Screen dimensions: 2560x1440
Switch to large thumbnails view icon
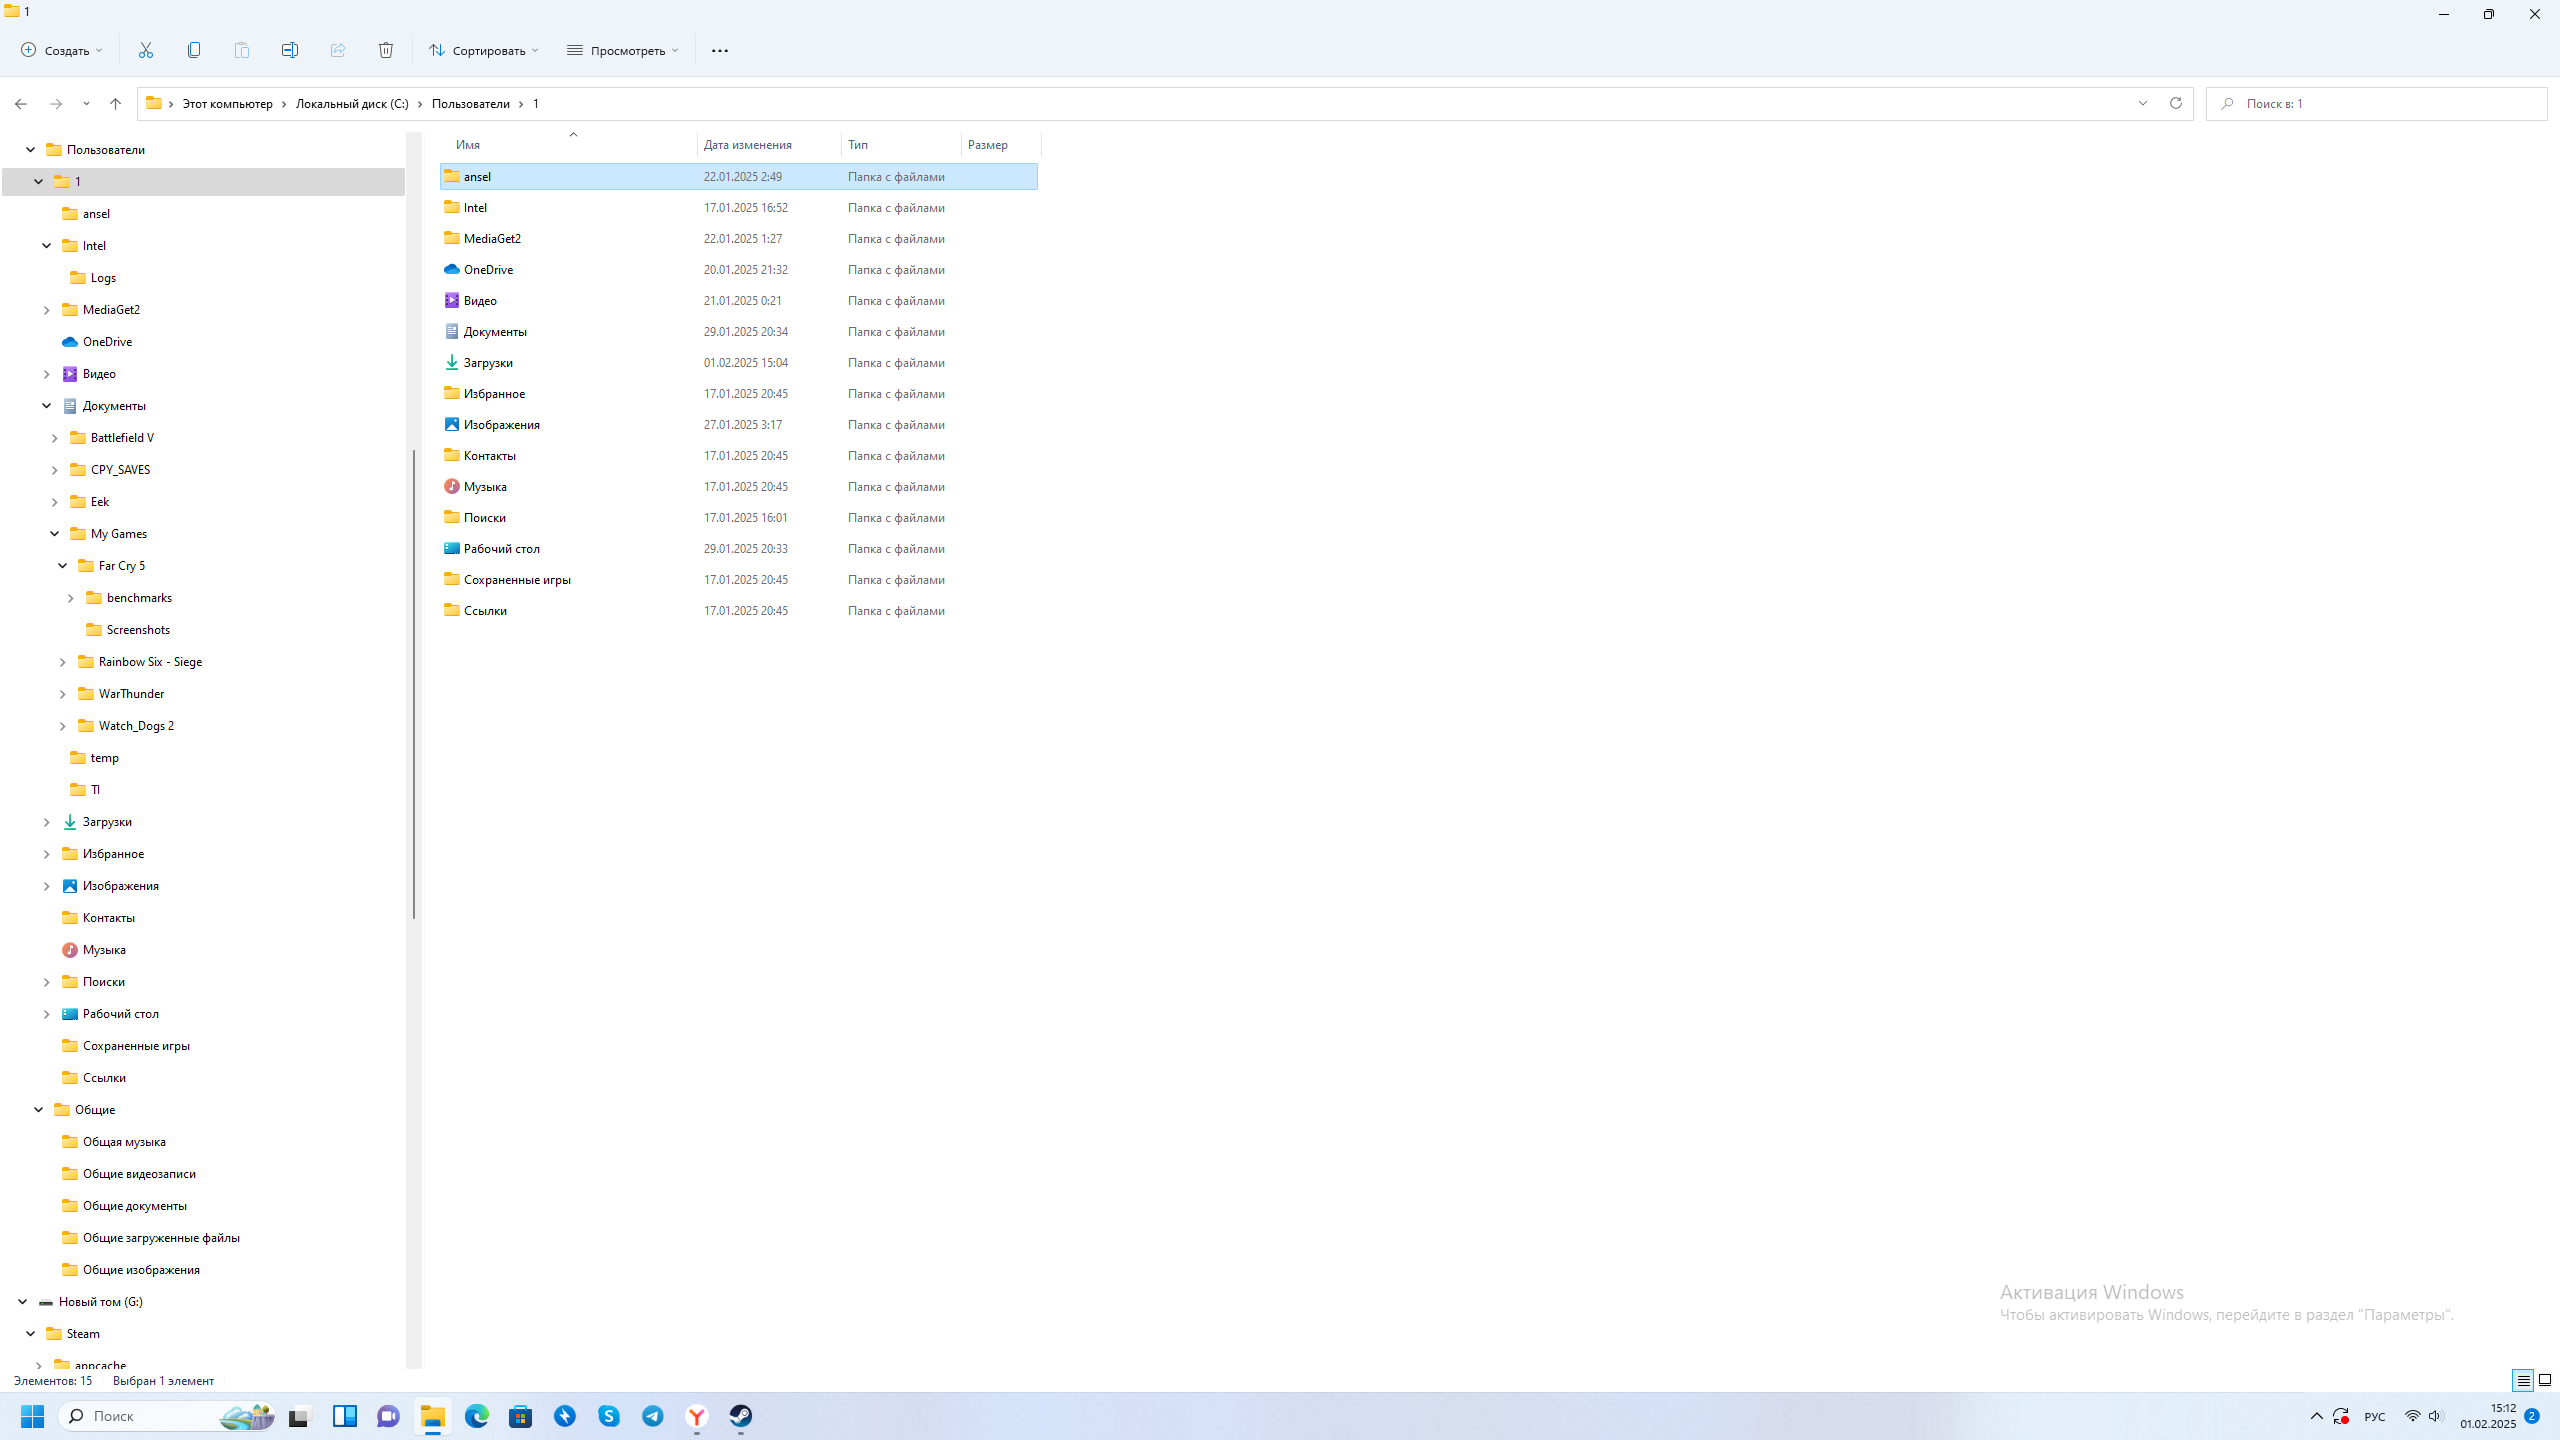[x=2545, y=1381]
